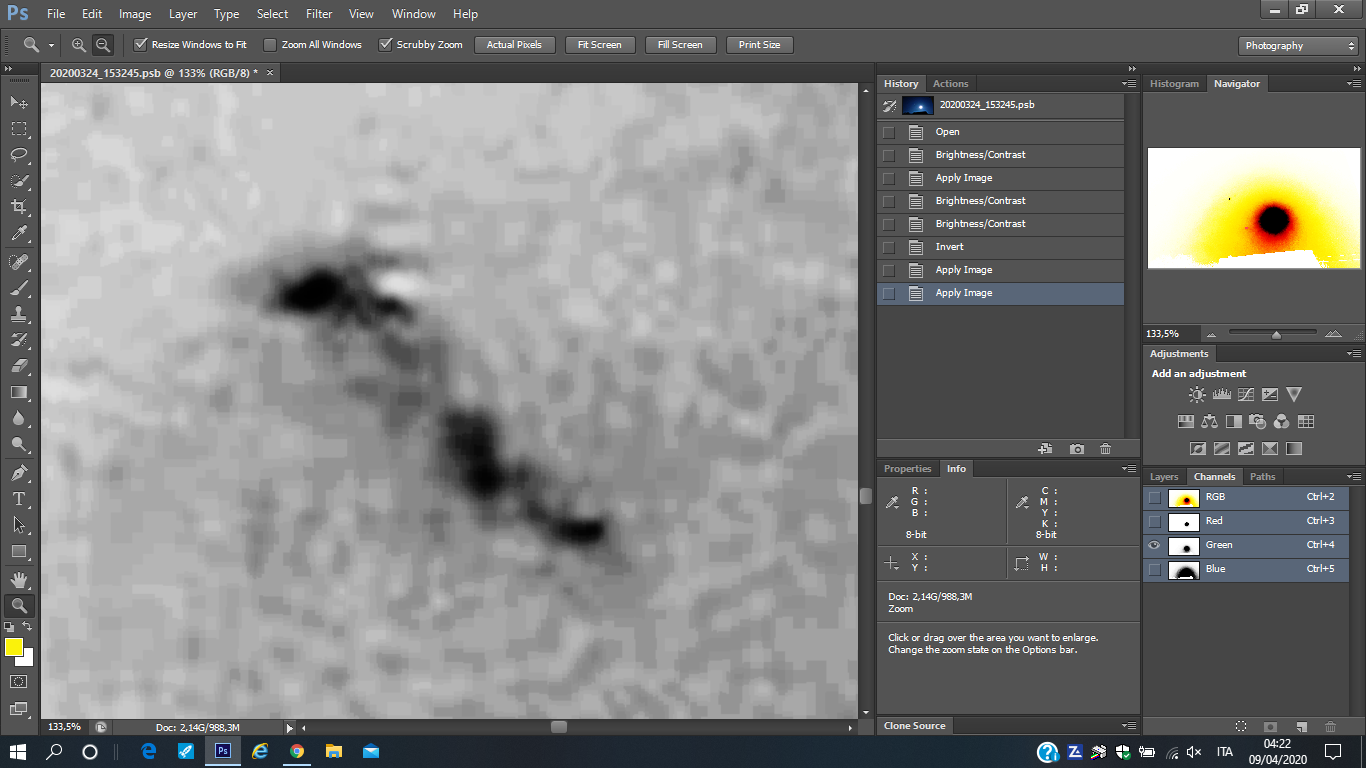Viewport: 1366px width, 768px height.
Task: Switch to the Layers tab
Action: point(1164,477)
